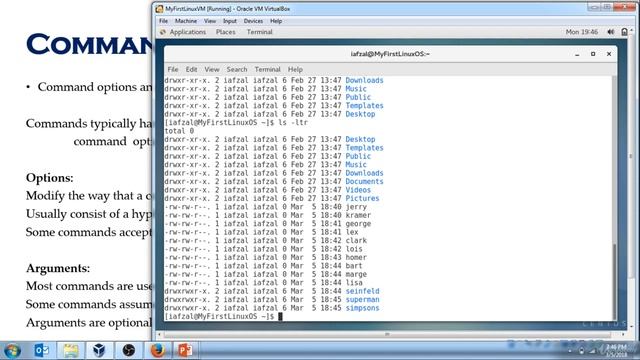
Task: Minimize the terminal window
Action: pyautogui.click(x=577, y=54)
